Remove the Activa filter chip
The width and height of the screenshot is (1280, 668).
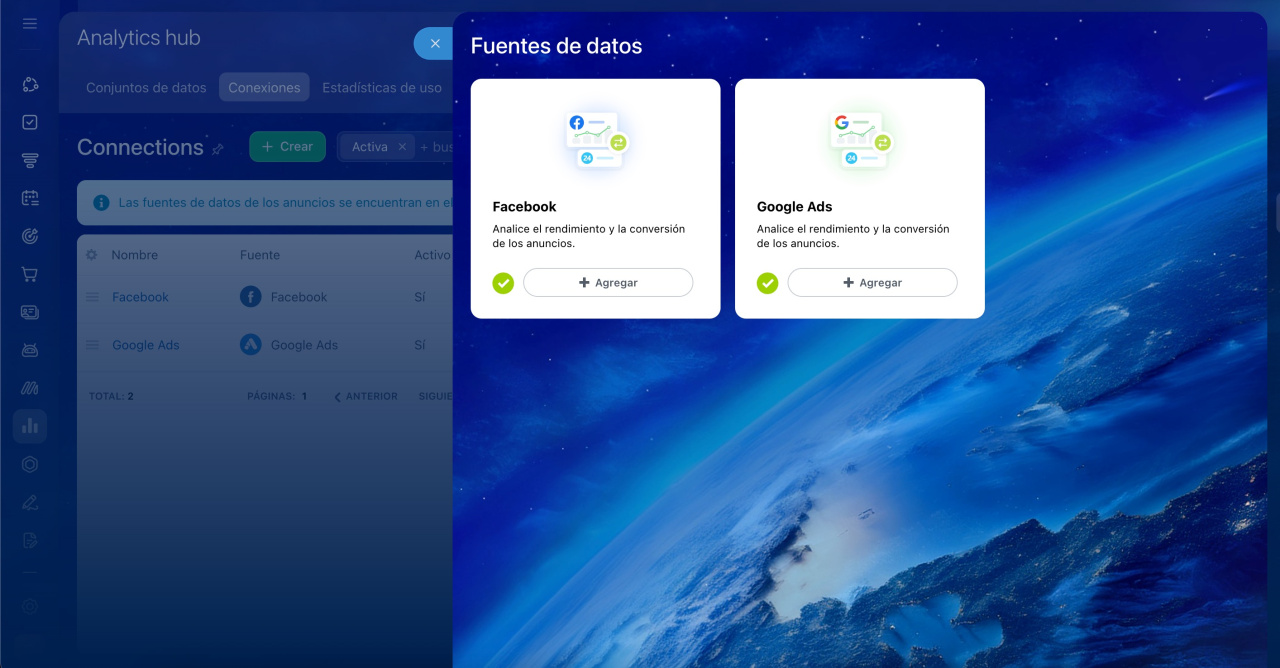[x=402, y=147]
